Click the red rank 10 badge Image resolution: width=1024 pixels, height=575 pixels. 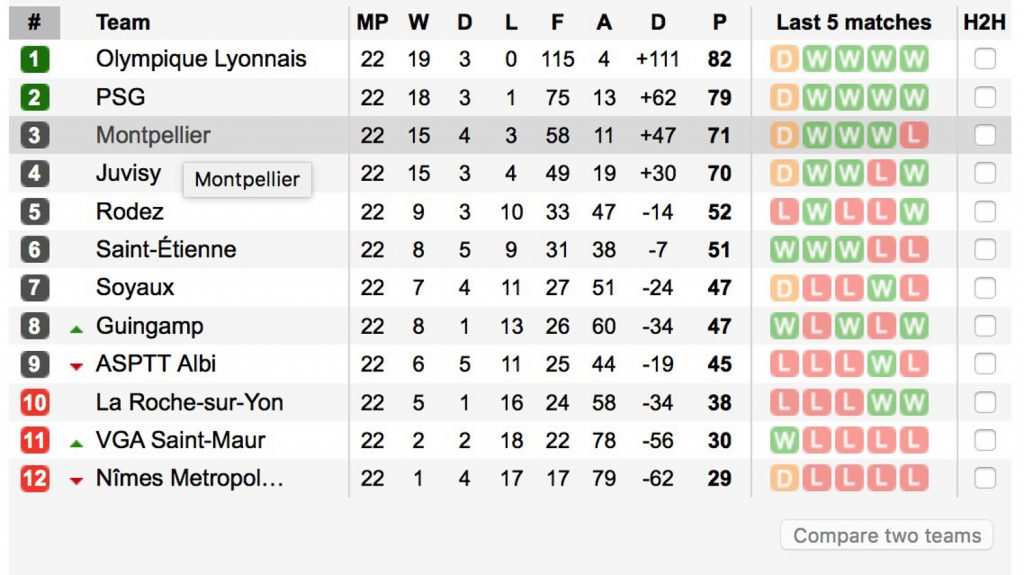[34, 403]
